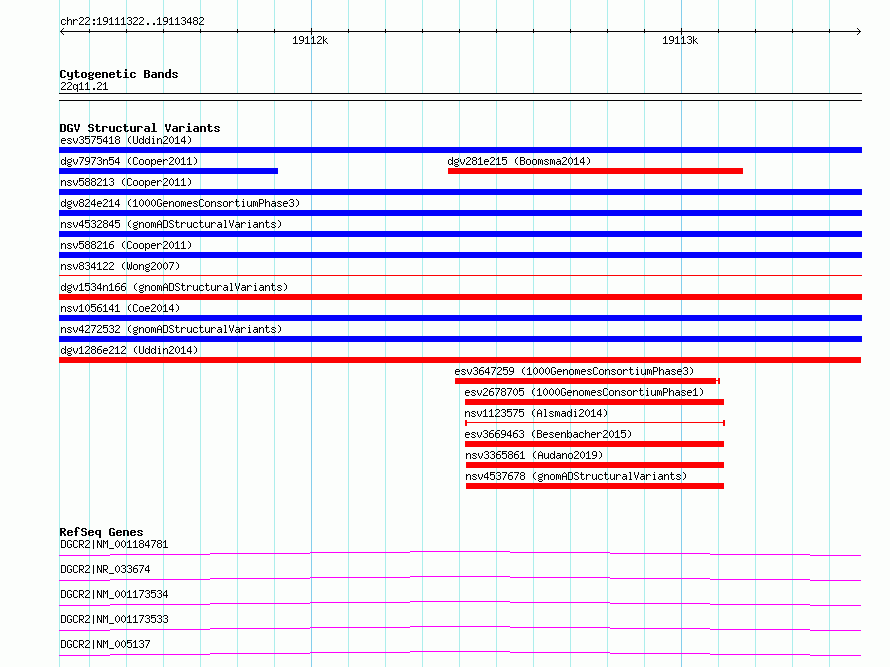890x667 pixels.
Task: Click nsv1123575 (Alsmadi2014) variant label
Action: tap(536, 413)
